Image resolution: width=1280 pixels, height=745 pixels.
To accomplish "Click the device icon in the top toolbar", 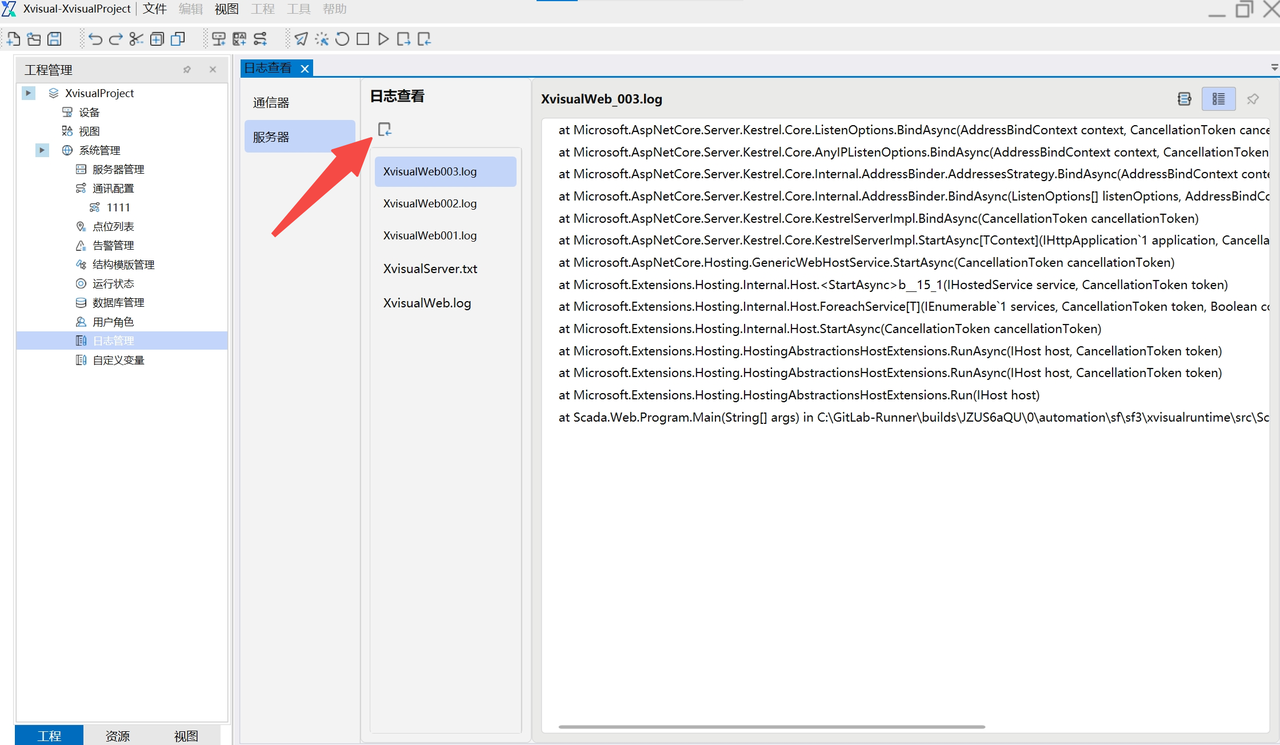I will coord(218,39).
